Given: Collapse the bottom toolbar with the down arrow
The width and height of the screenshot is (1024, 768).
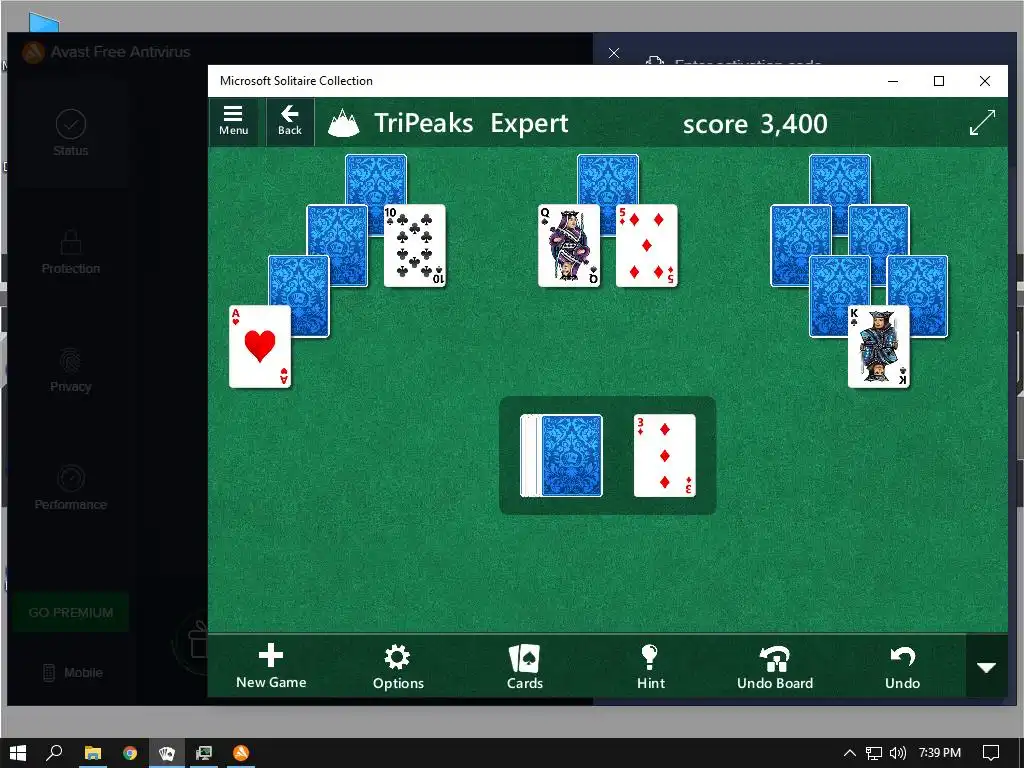Looking at the screenshot, I should pos(986,667).
